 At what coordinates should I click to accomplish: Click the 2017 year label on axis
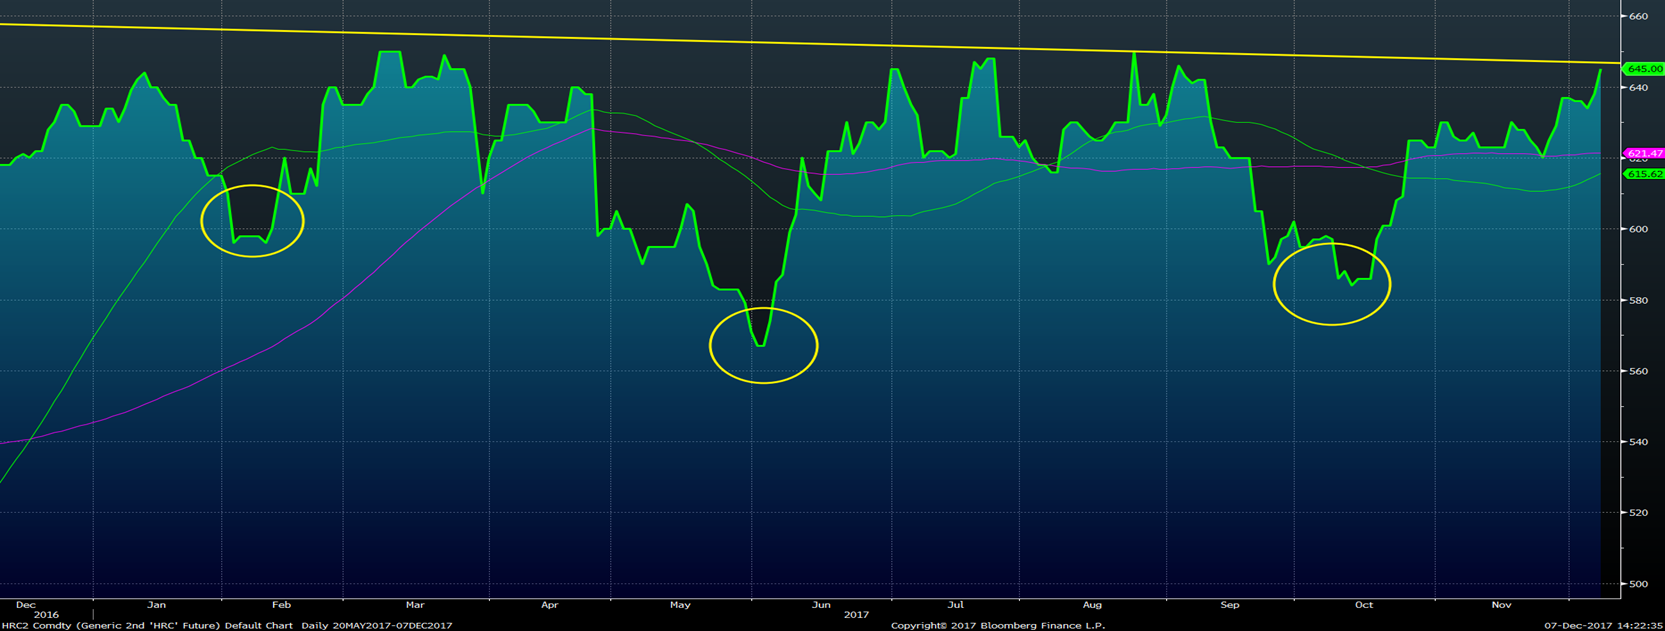[x=856, y=615]
